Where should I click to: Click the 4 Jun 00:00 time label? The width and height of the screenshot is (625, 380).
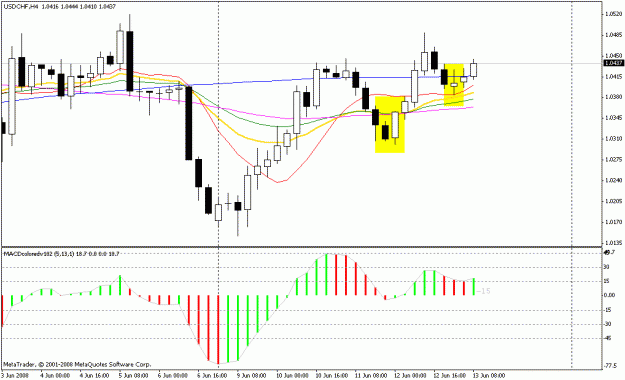[55, 376]
